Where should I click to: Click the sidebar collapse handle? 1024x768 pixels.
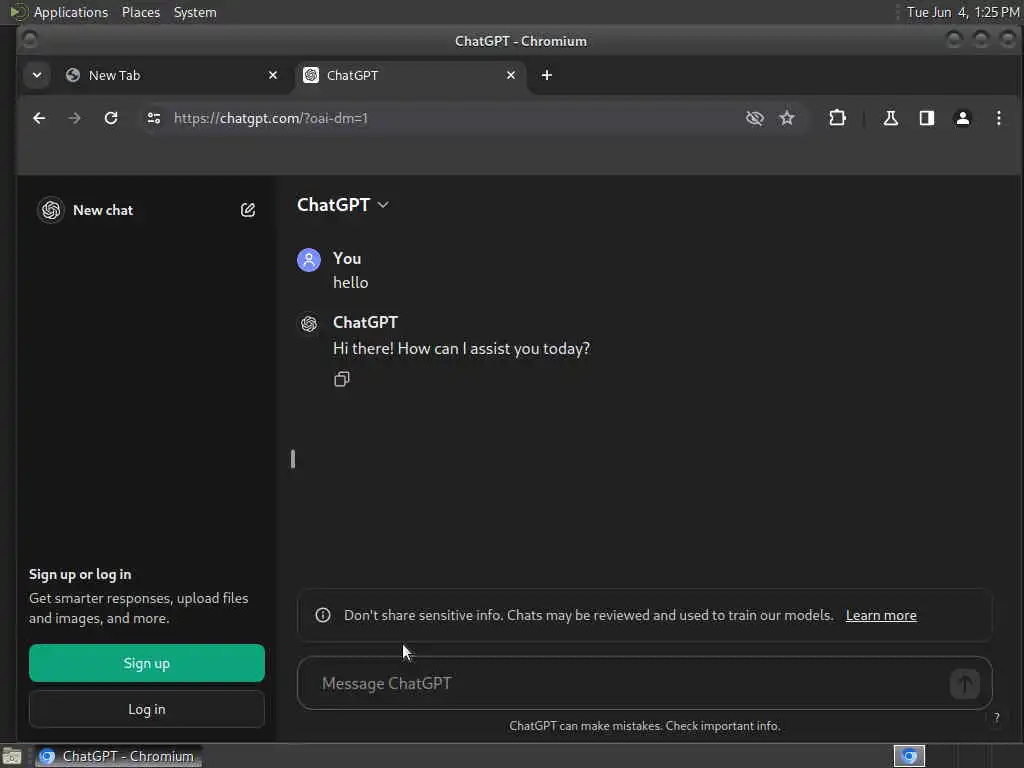293,459
